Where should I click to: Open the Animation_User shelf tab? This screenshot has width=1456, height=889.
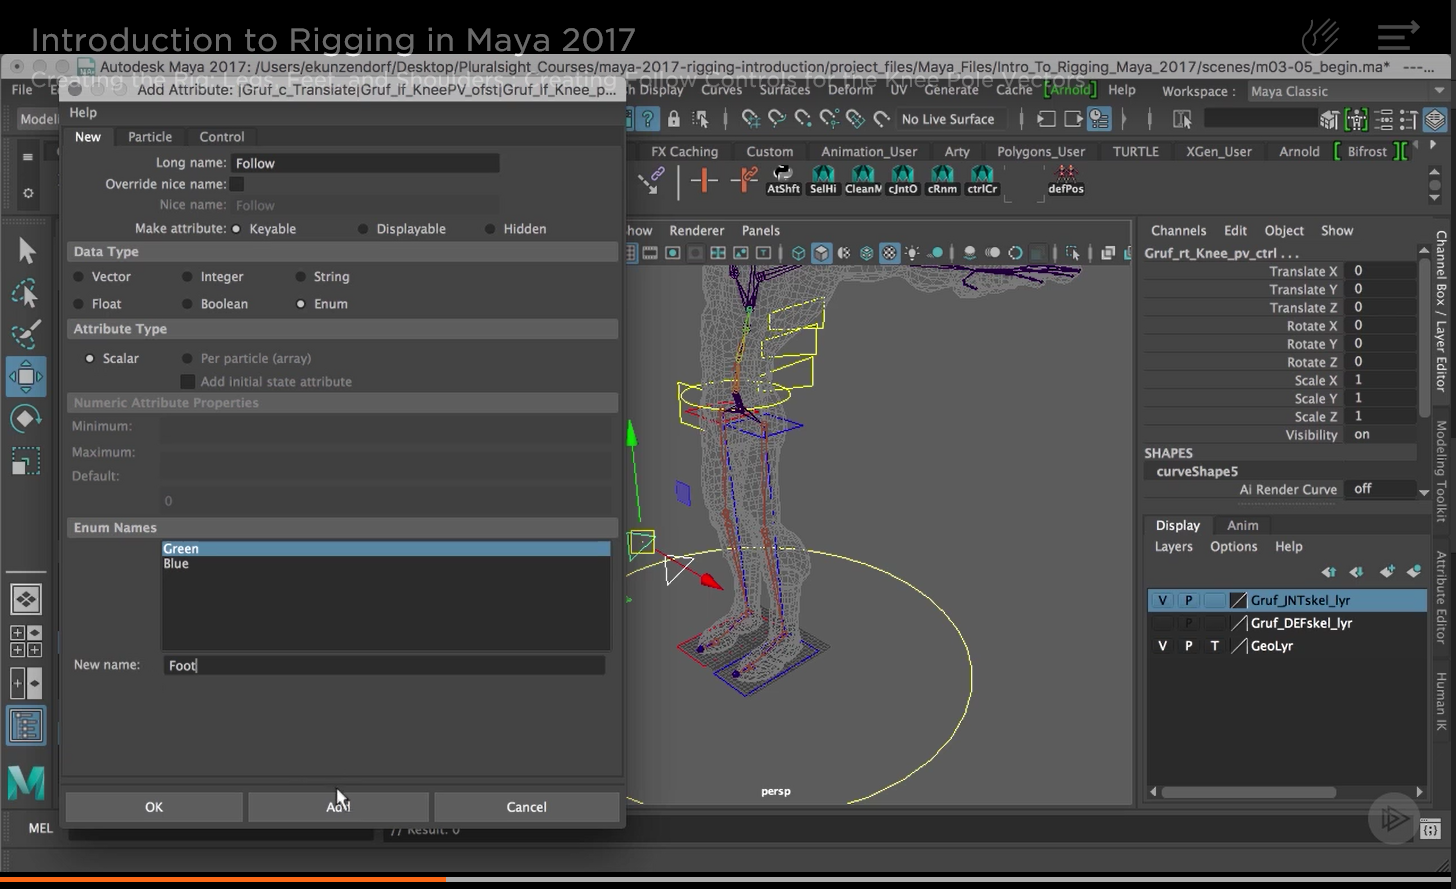pyautogui.click(x=869, y=152)
